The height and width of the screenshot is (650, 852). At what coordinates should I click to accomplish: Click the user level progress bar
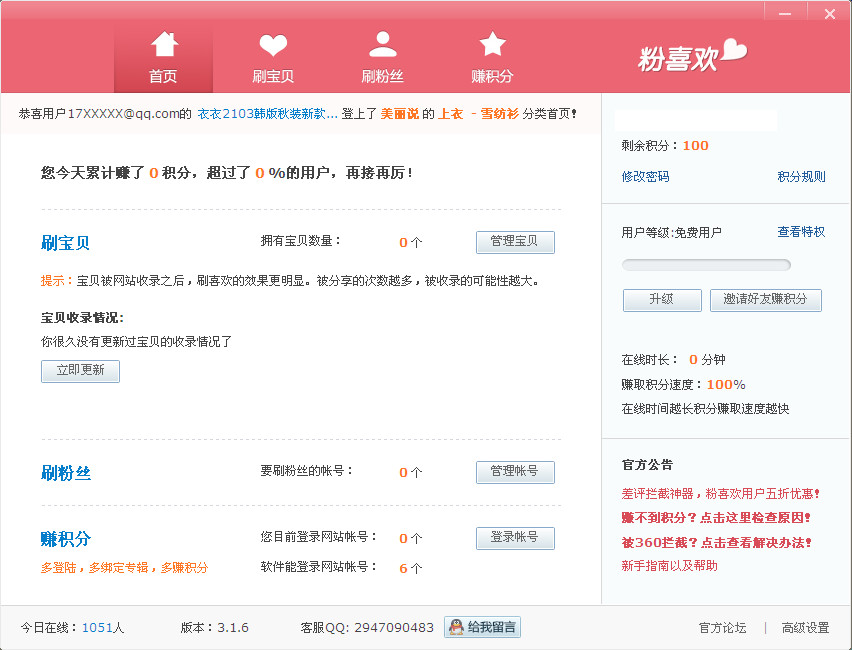point(706,265)
